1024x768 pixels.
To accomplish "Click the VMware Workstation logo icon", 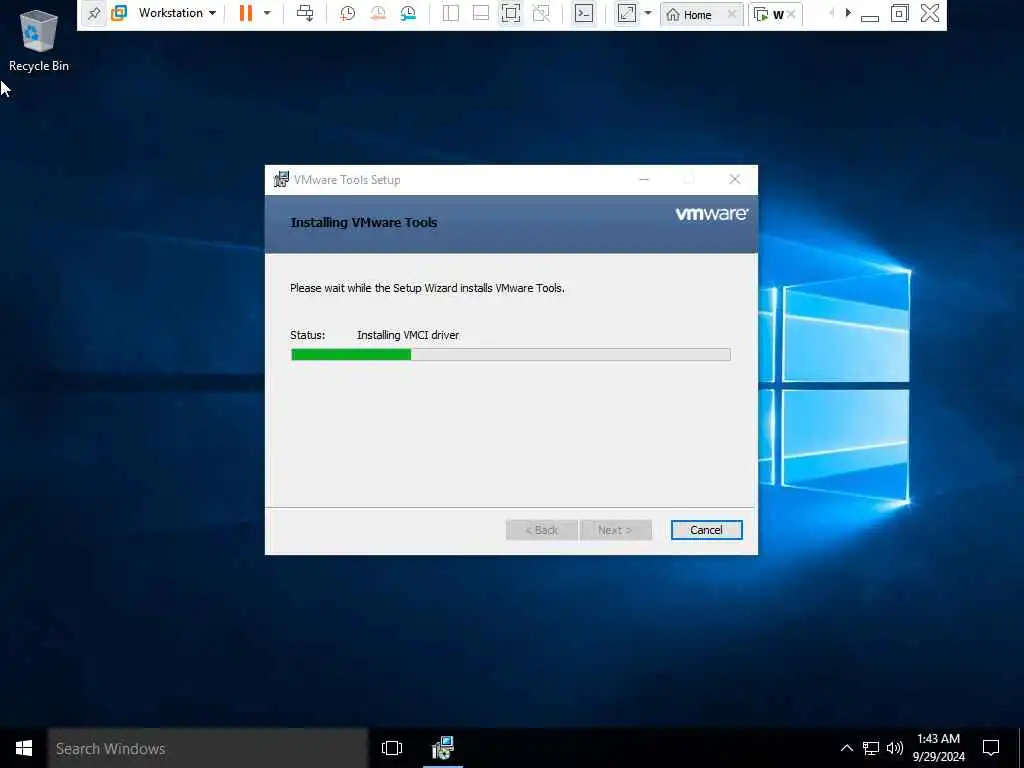I will [119, 13].
